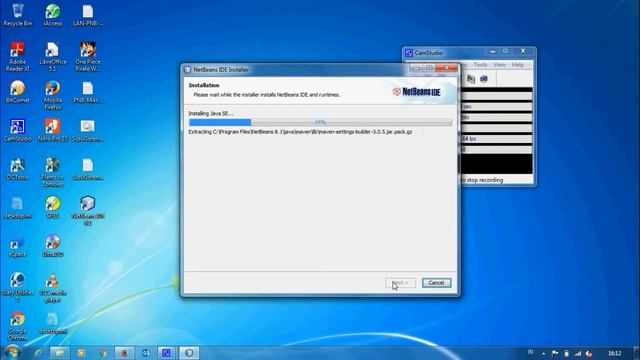Open the taskbar clock showing 16:12
The height and width of the screenshot is (360, 640).
pos(614,353)
